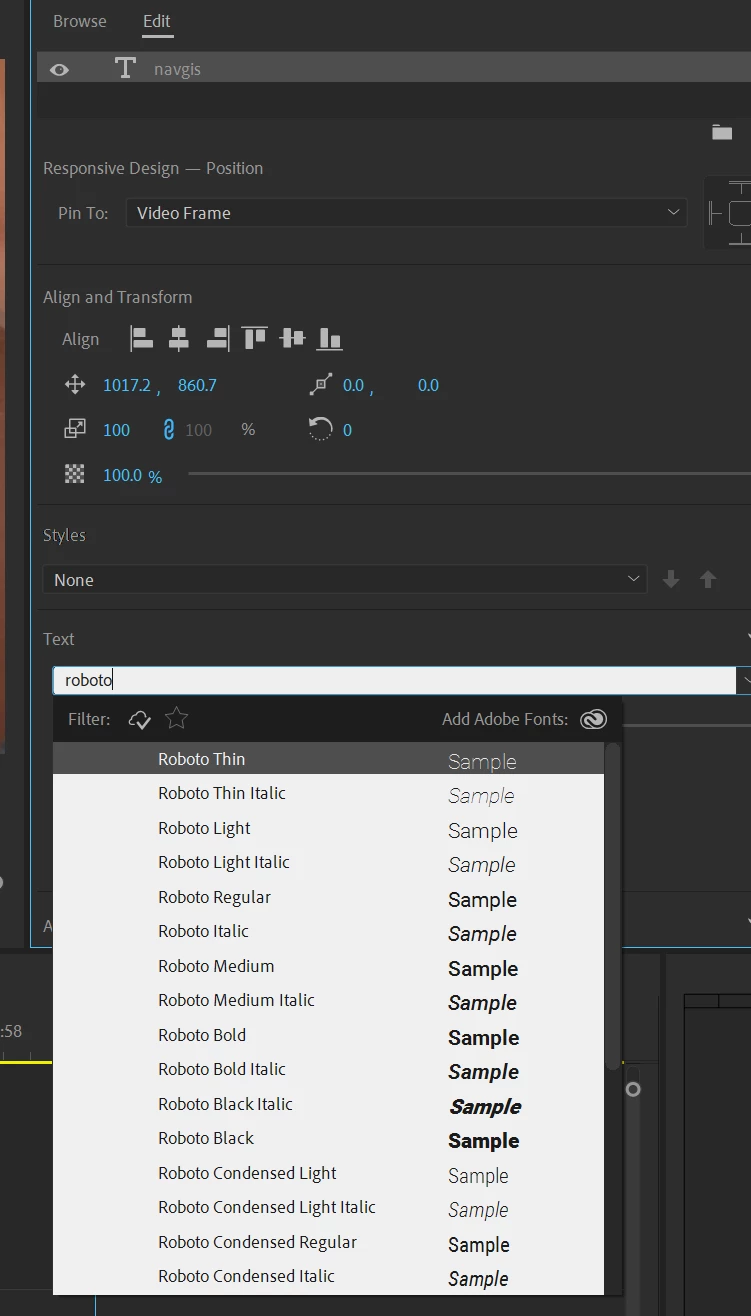
Task: Click the Add Adobe Fonts Creative Cloud icon
Action: click(594, 719)
